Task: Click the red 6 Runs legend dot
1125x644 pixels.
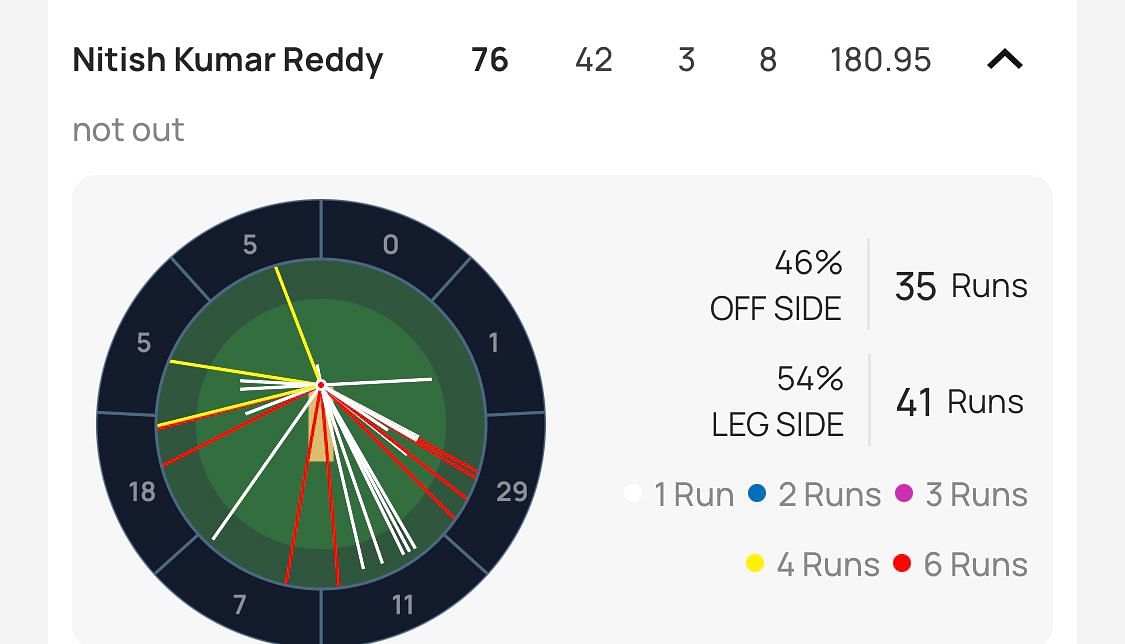Action: [902, 564]
